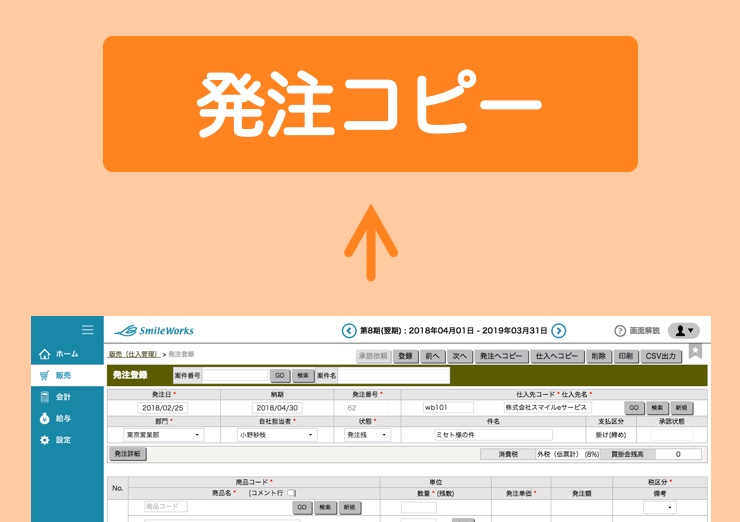Click the 外税（伝票計）(8%) tax text
Viewport: 740px width, 522px height.
[x=568, y=454]
